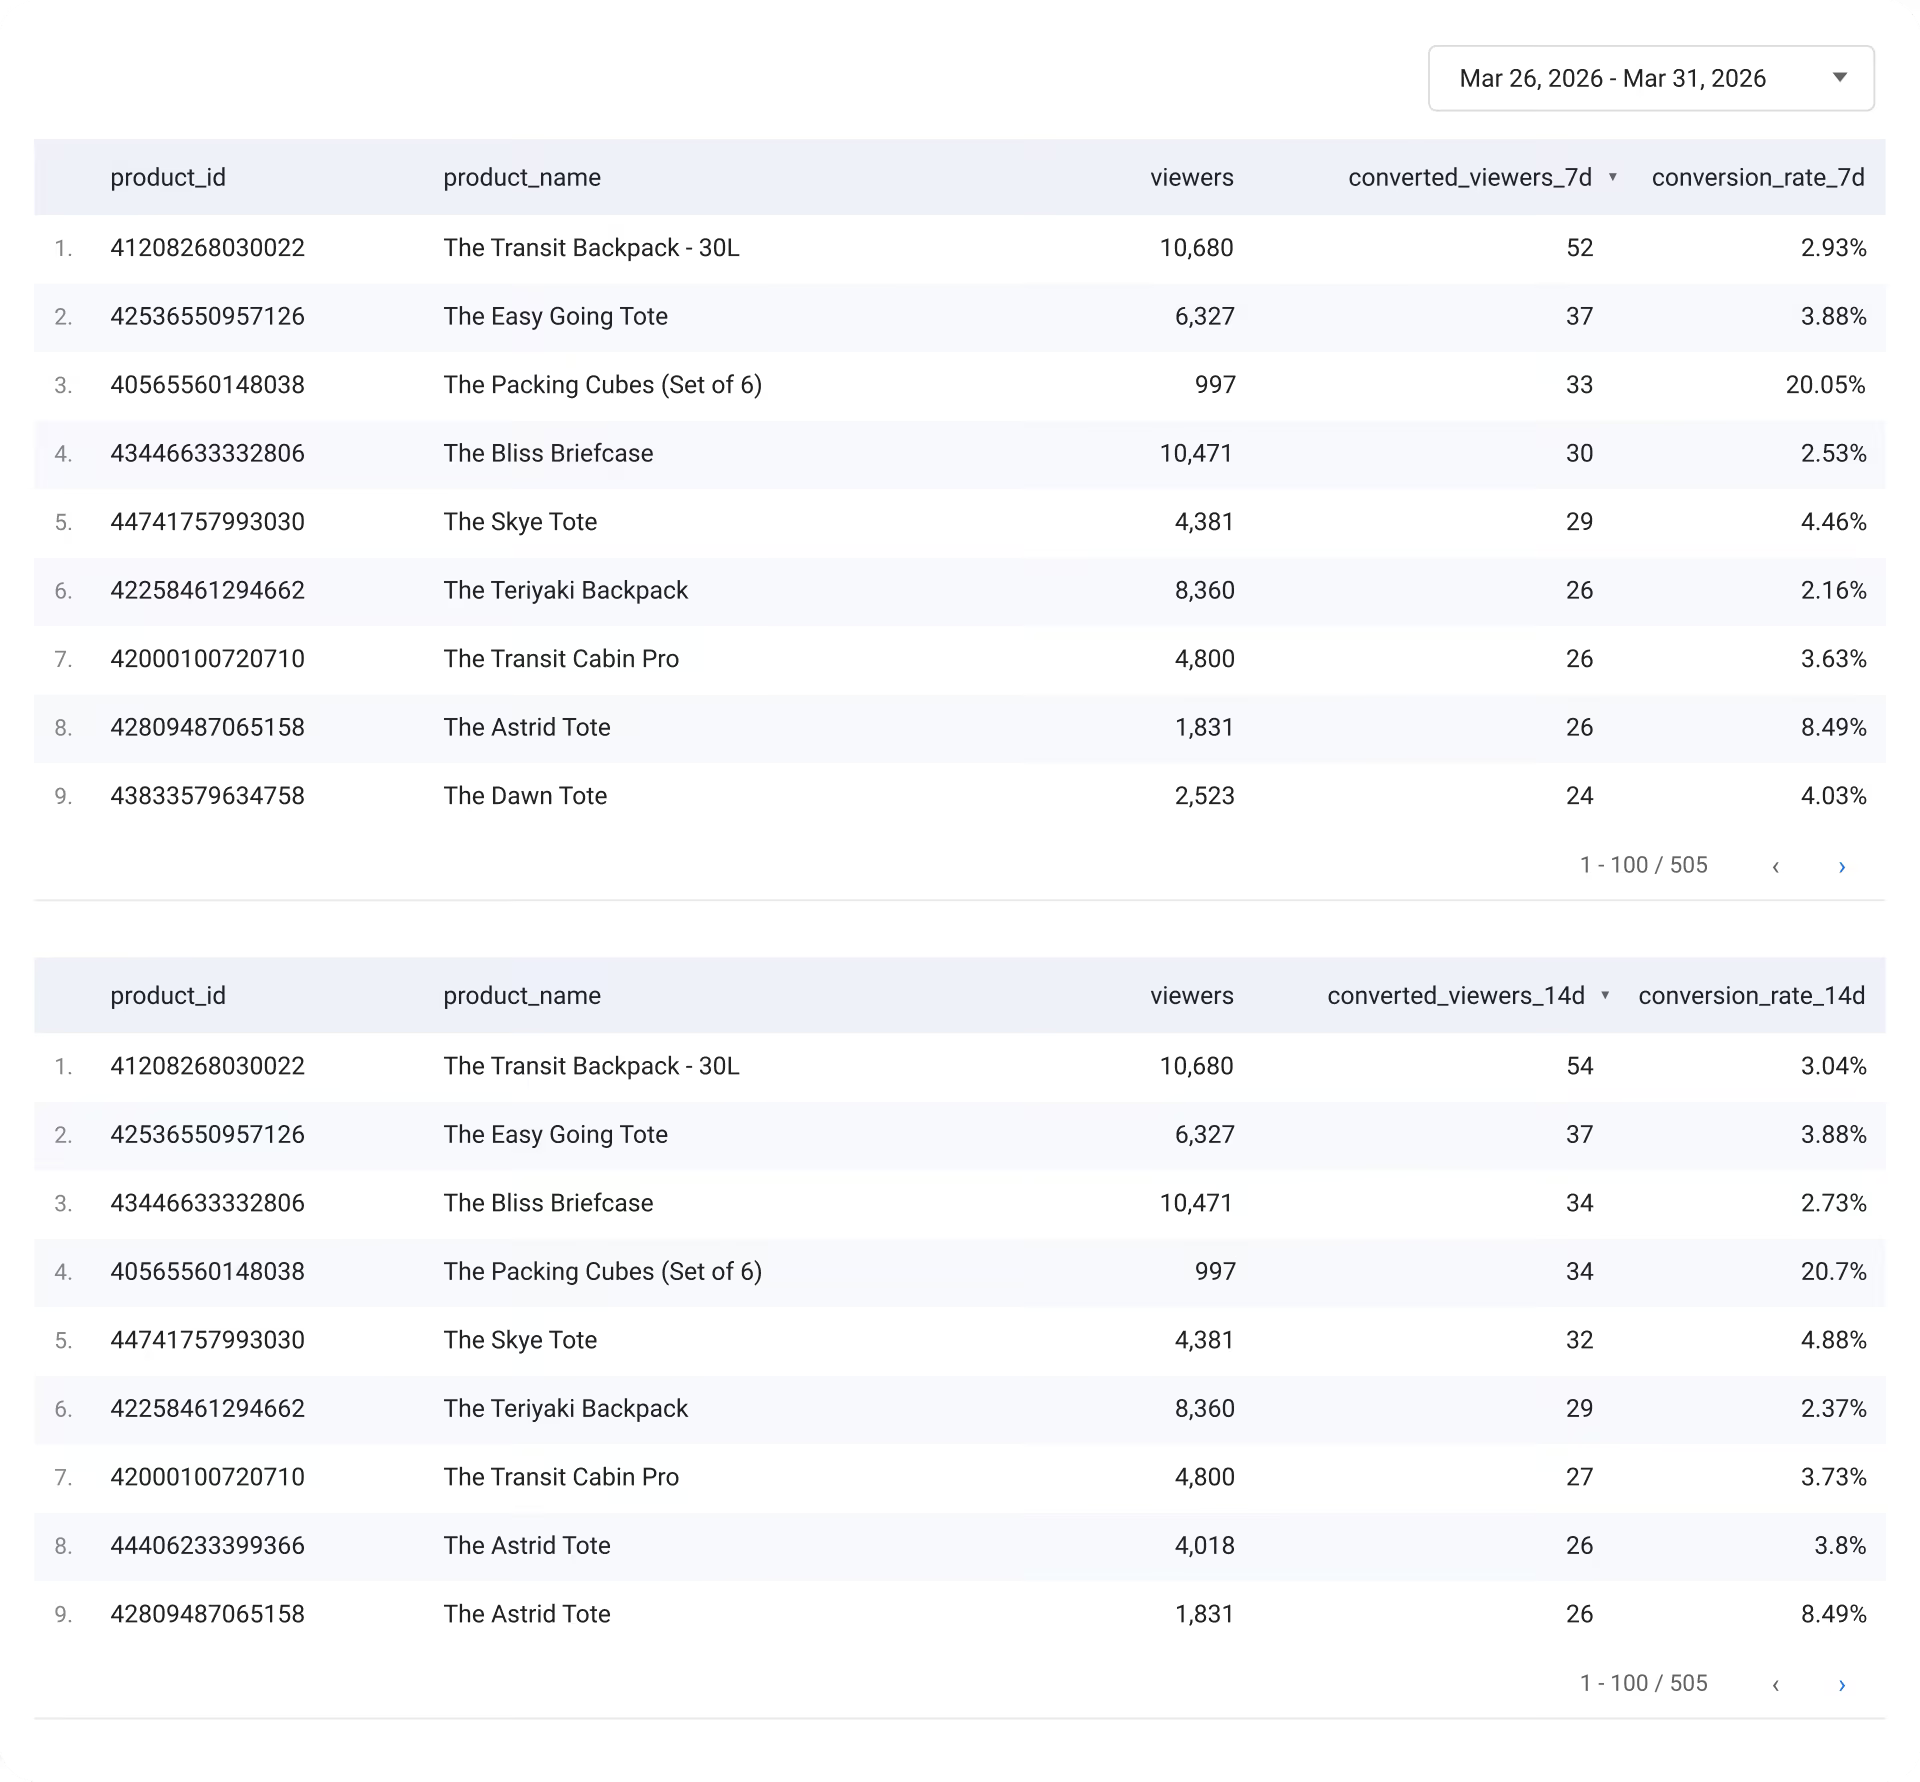Click The Transit Cabin Pro in 7d table
The width and height of the screenshot is (1920, 1782).
[561, 659]
